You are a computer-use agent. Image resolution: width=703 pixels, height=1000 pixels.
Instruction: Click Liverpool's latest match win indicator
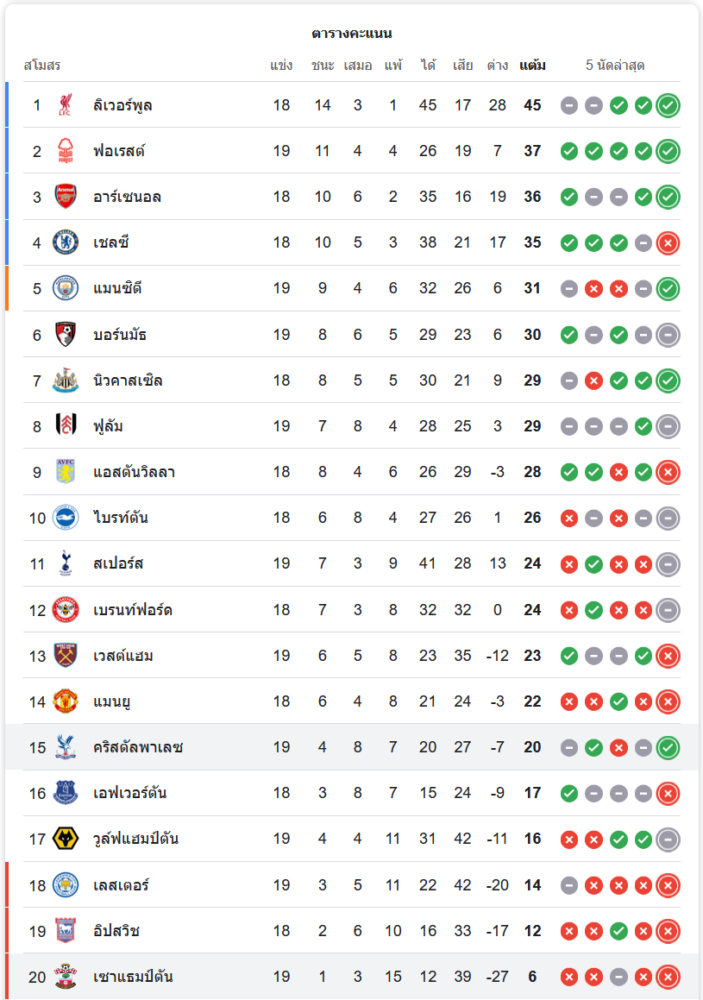point(668,105)
